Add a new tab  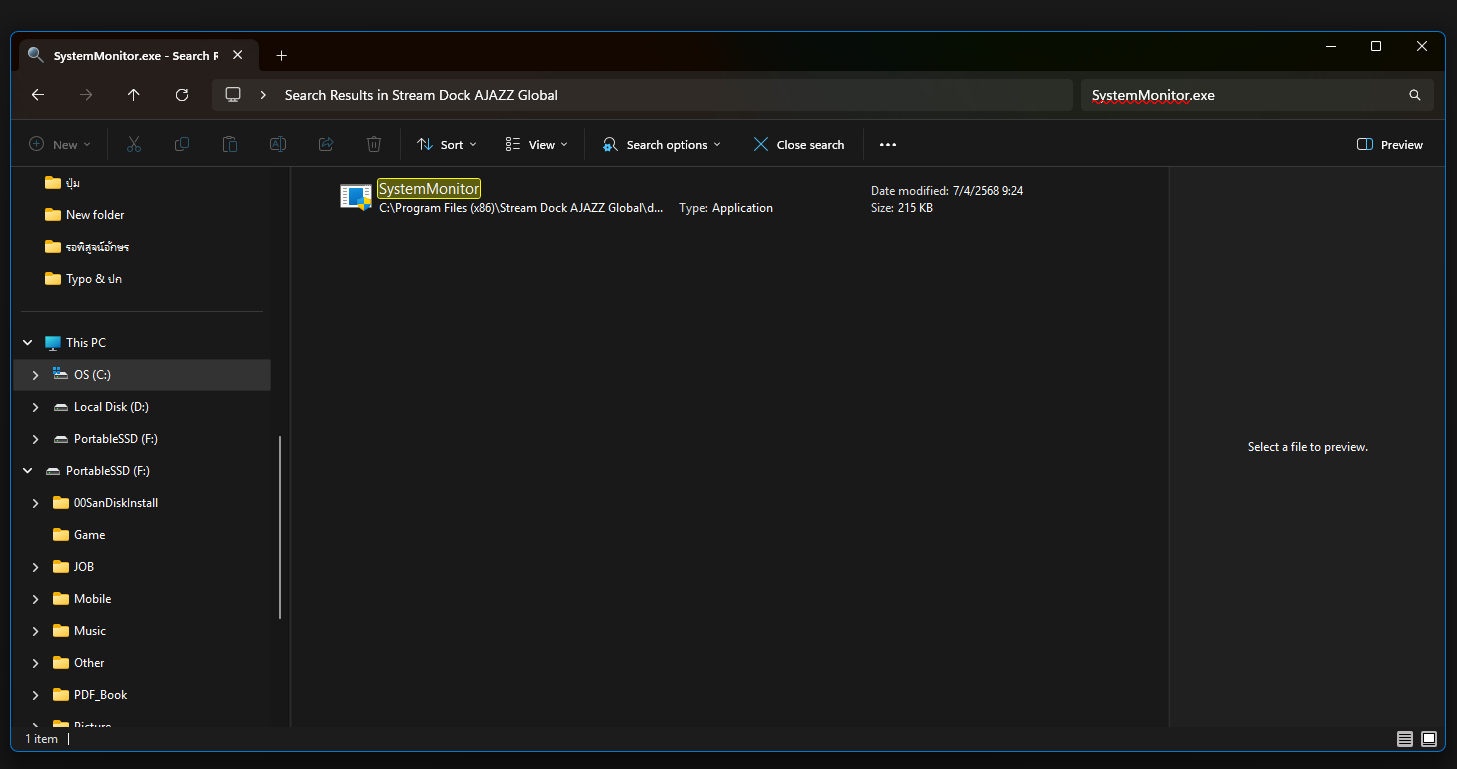point(281,56)
